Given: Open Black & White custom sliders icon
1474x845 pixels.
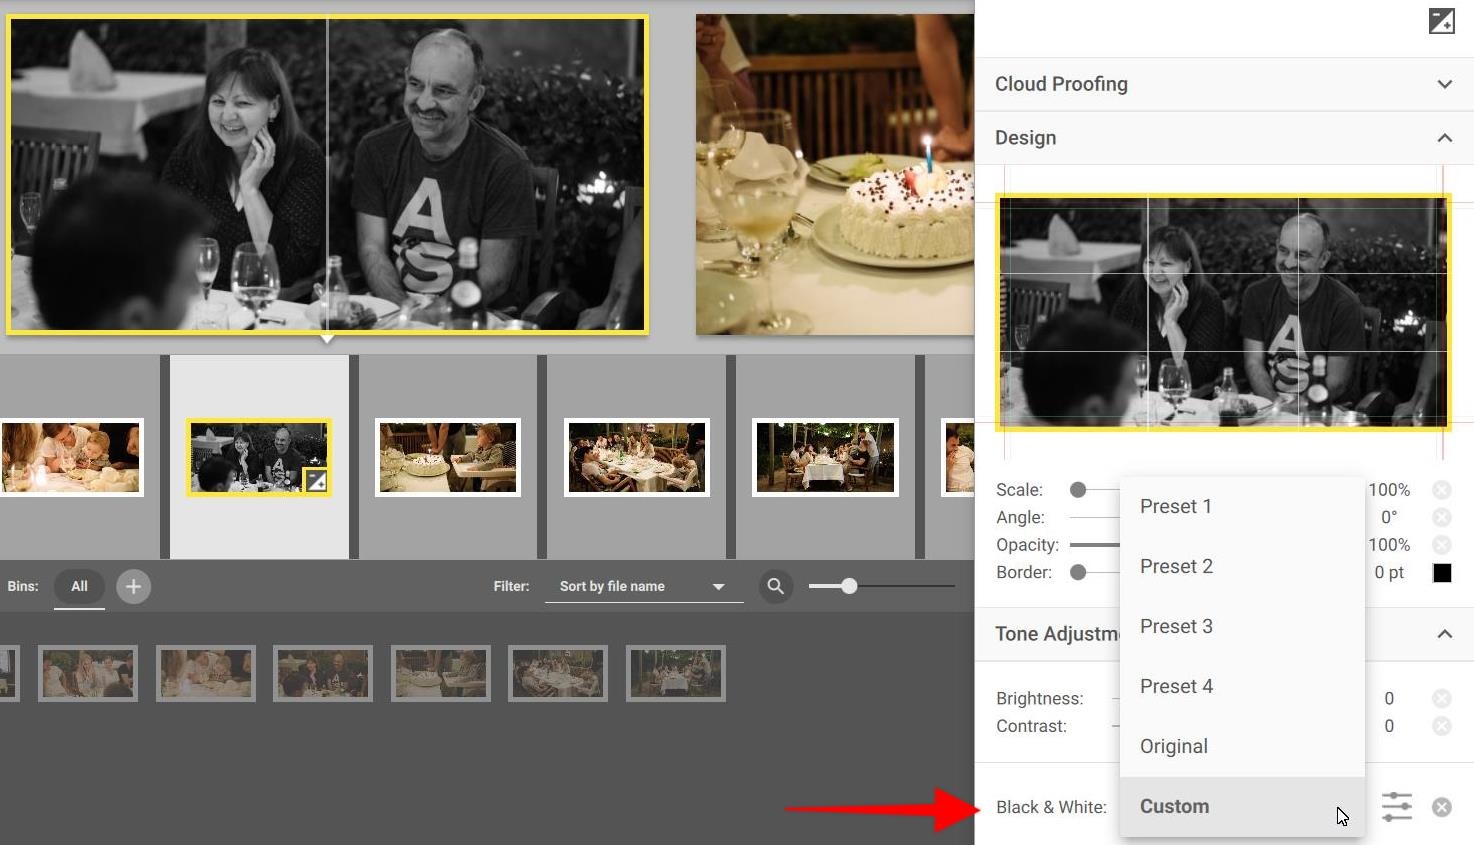Looking at the screenshot, I should pyautogui.click(x=1397, y=807).
